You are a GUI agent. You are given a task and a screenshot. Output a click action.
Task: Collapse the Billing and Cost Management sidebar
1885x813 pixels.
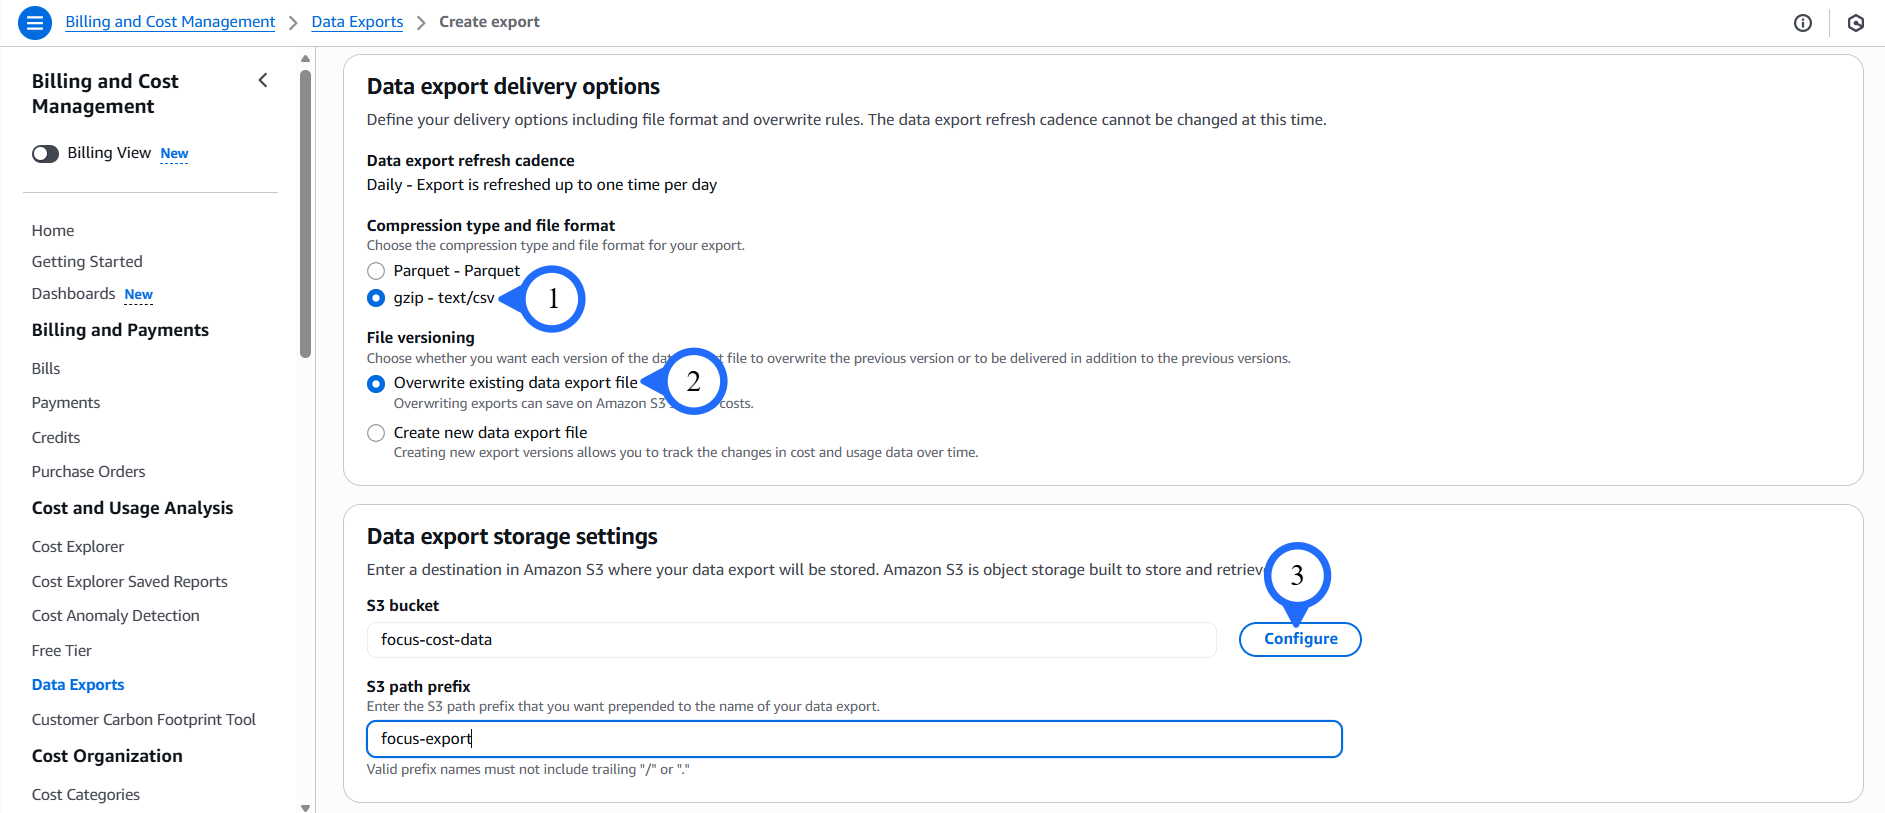(263, 81)
